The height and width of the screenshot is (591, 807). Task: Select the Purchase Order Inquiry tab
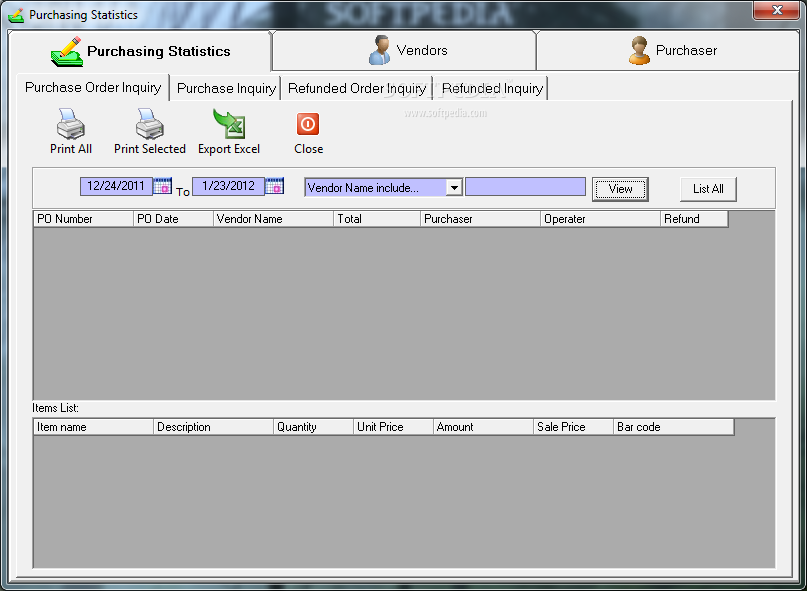click(93, 87)
